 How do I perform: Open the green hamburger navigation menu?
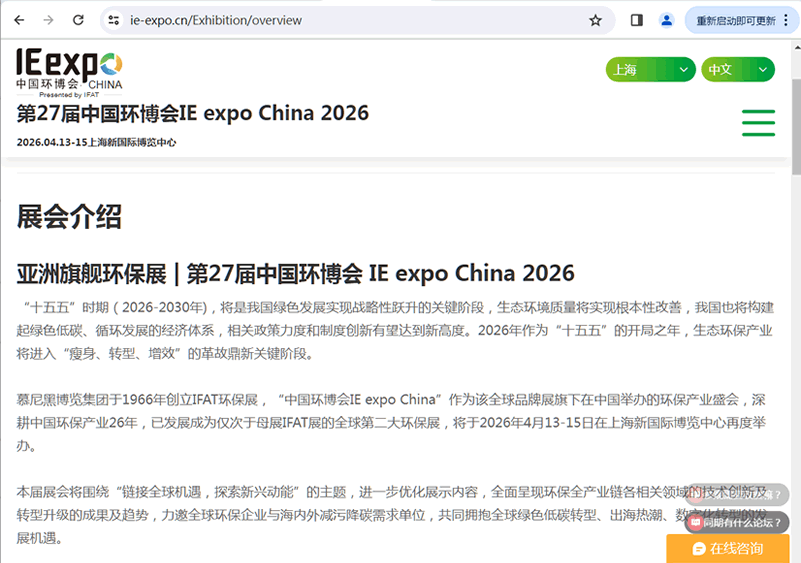[759, 123]
